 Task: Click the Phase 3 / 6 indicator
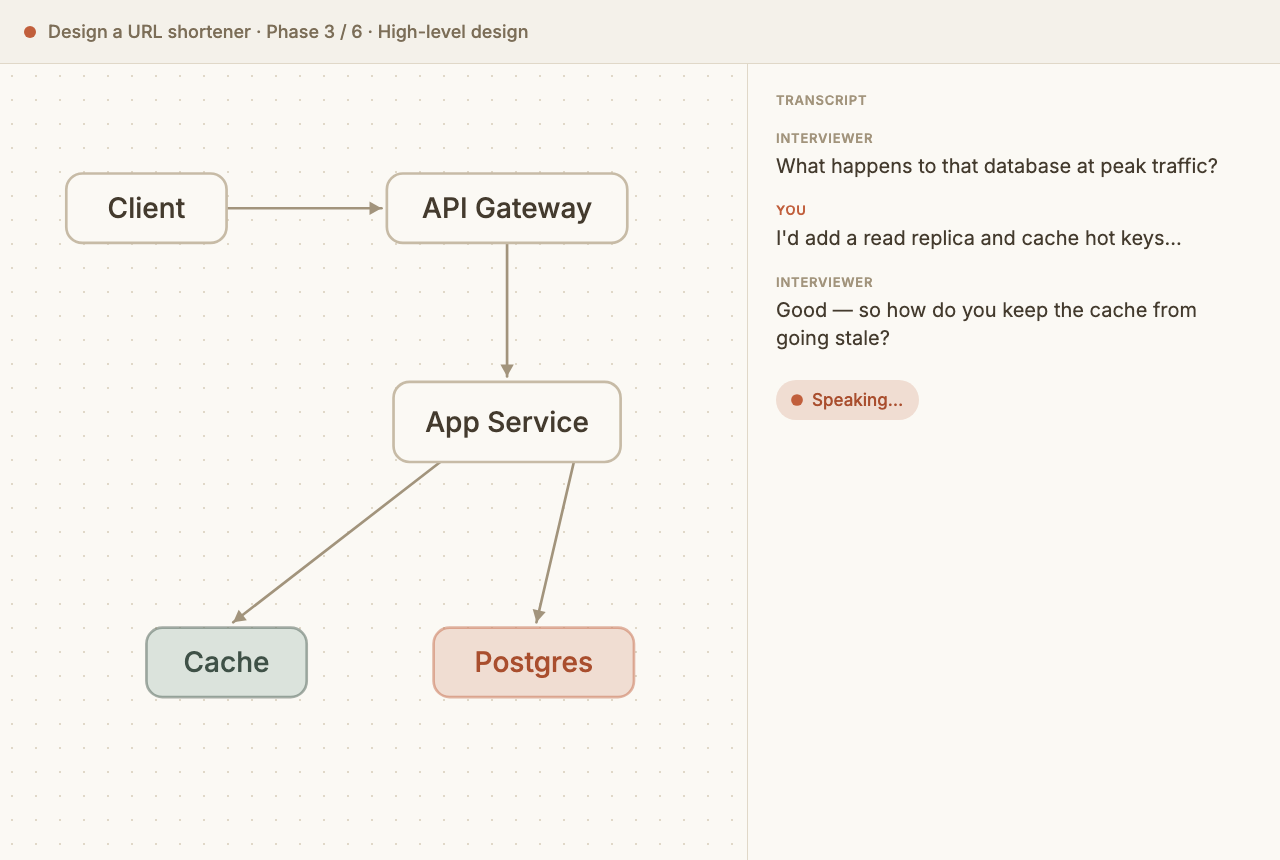[314, 32]
